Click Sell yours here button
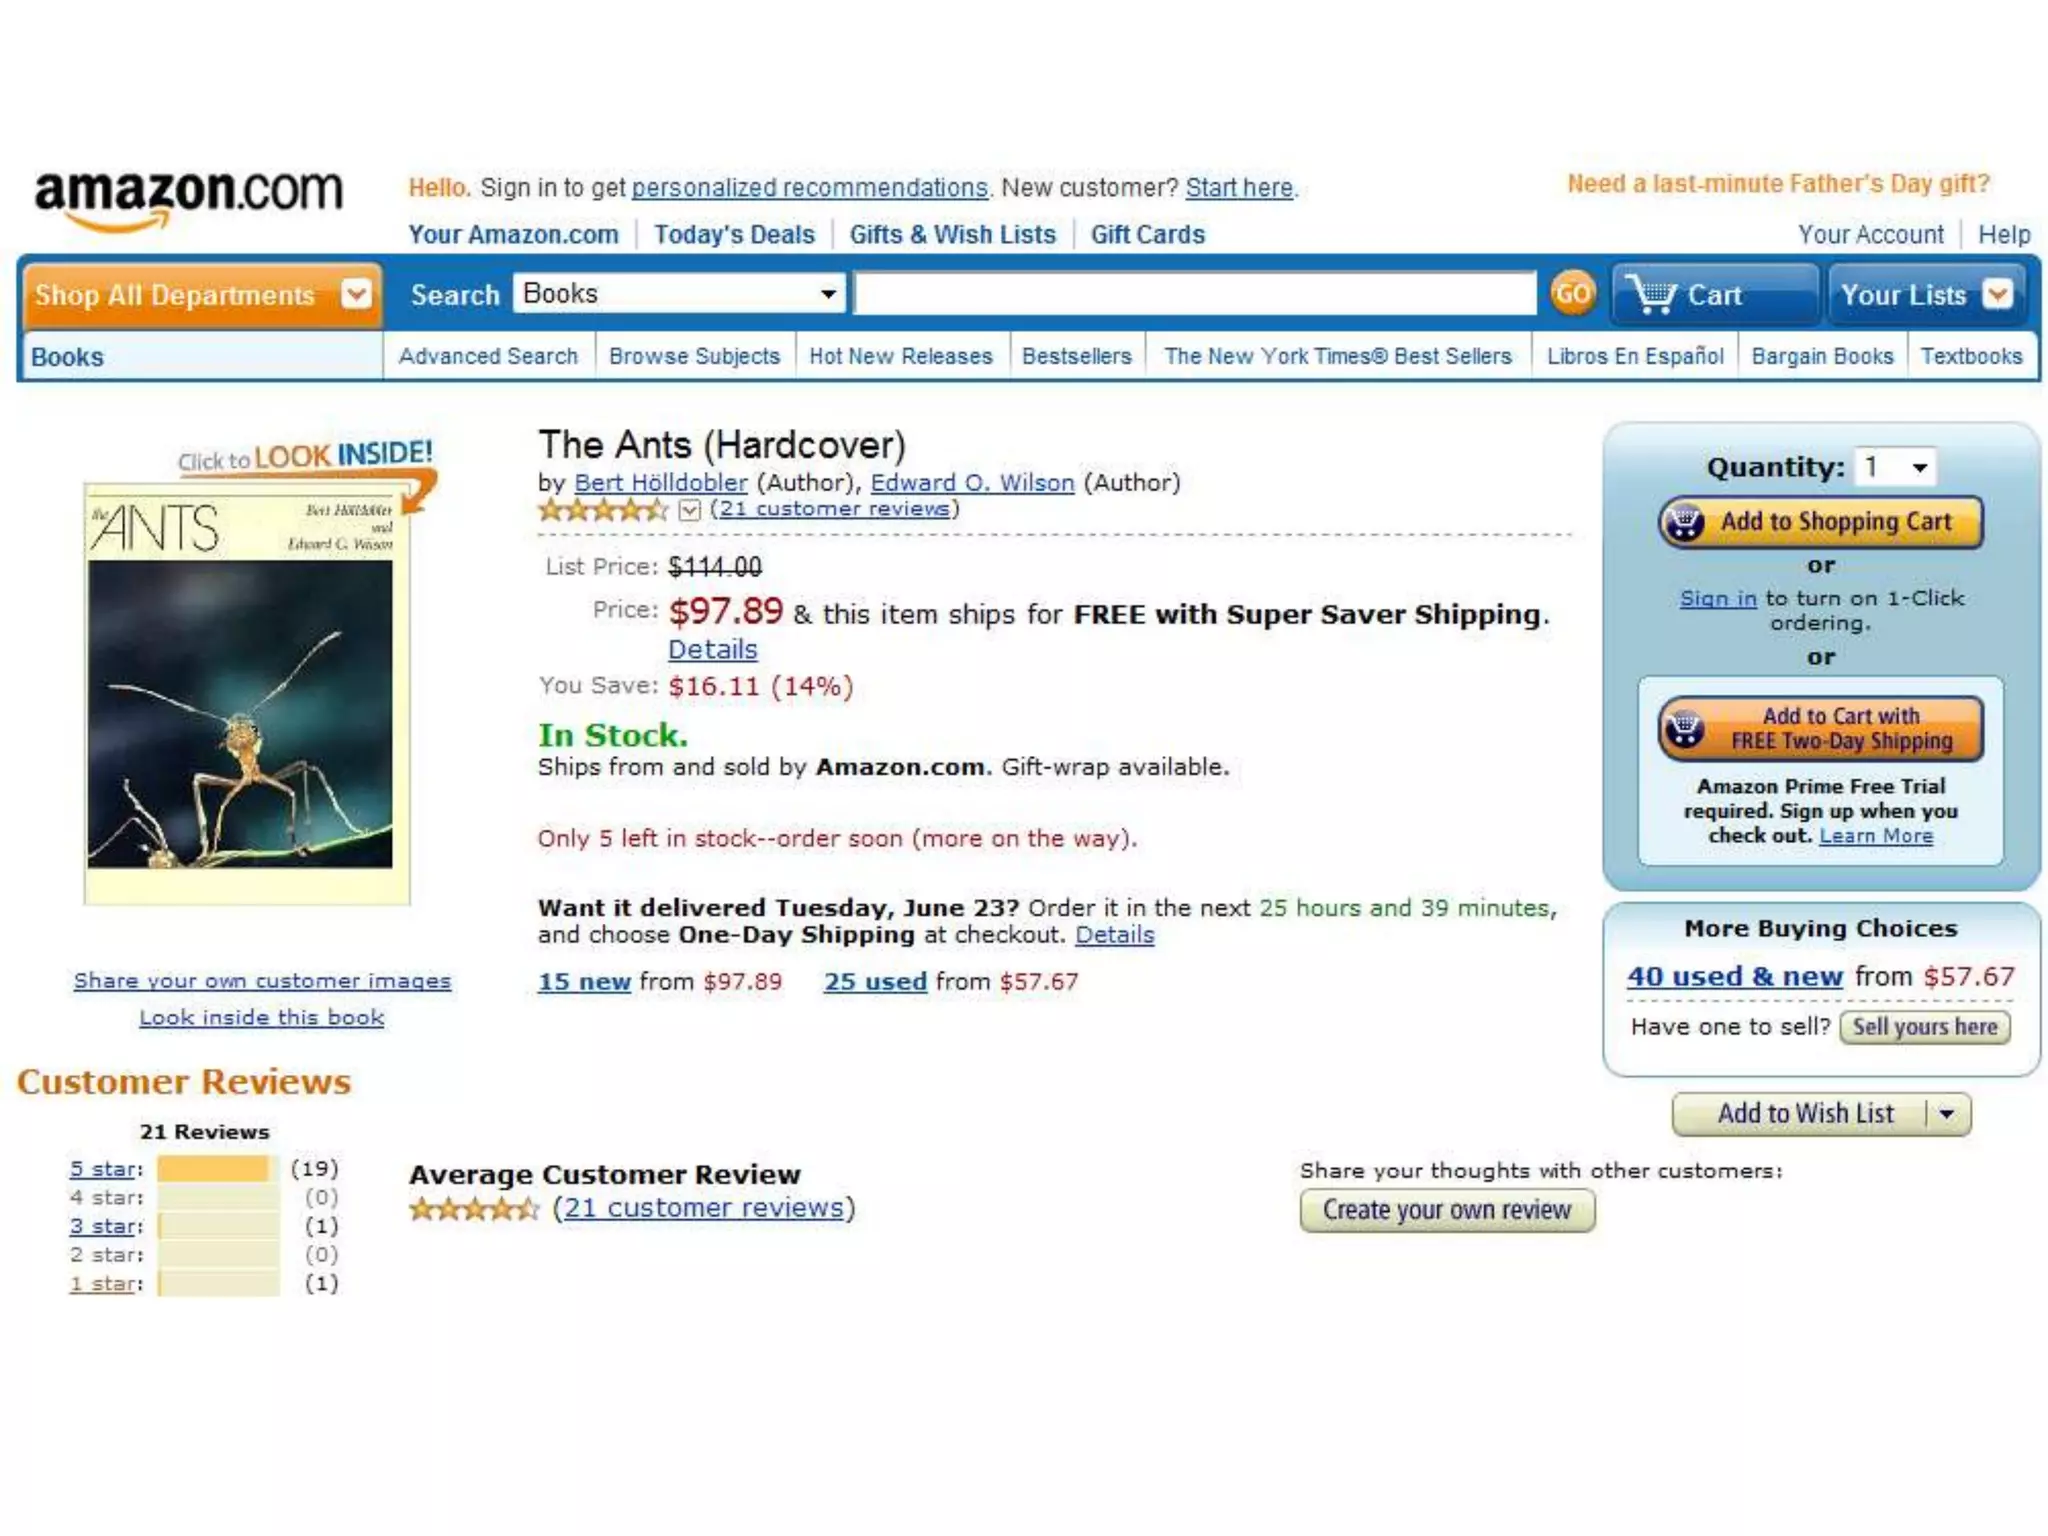Viewport: 2048px width, 1536px height. tap(1925, 1027)
